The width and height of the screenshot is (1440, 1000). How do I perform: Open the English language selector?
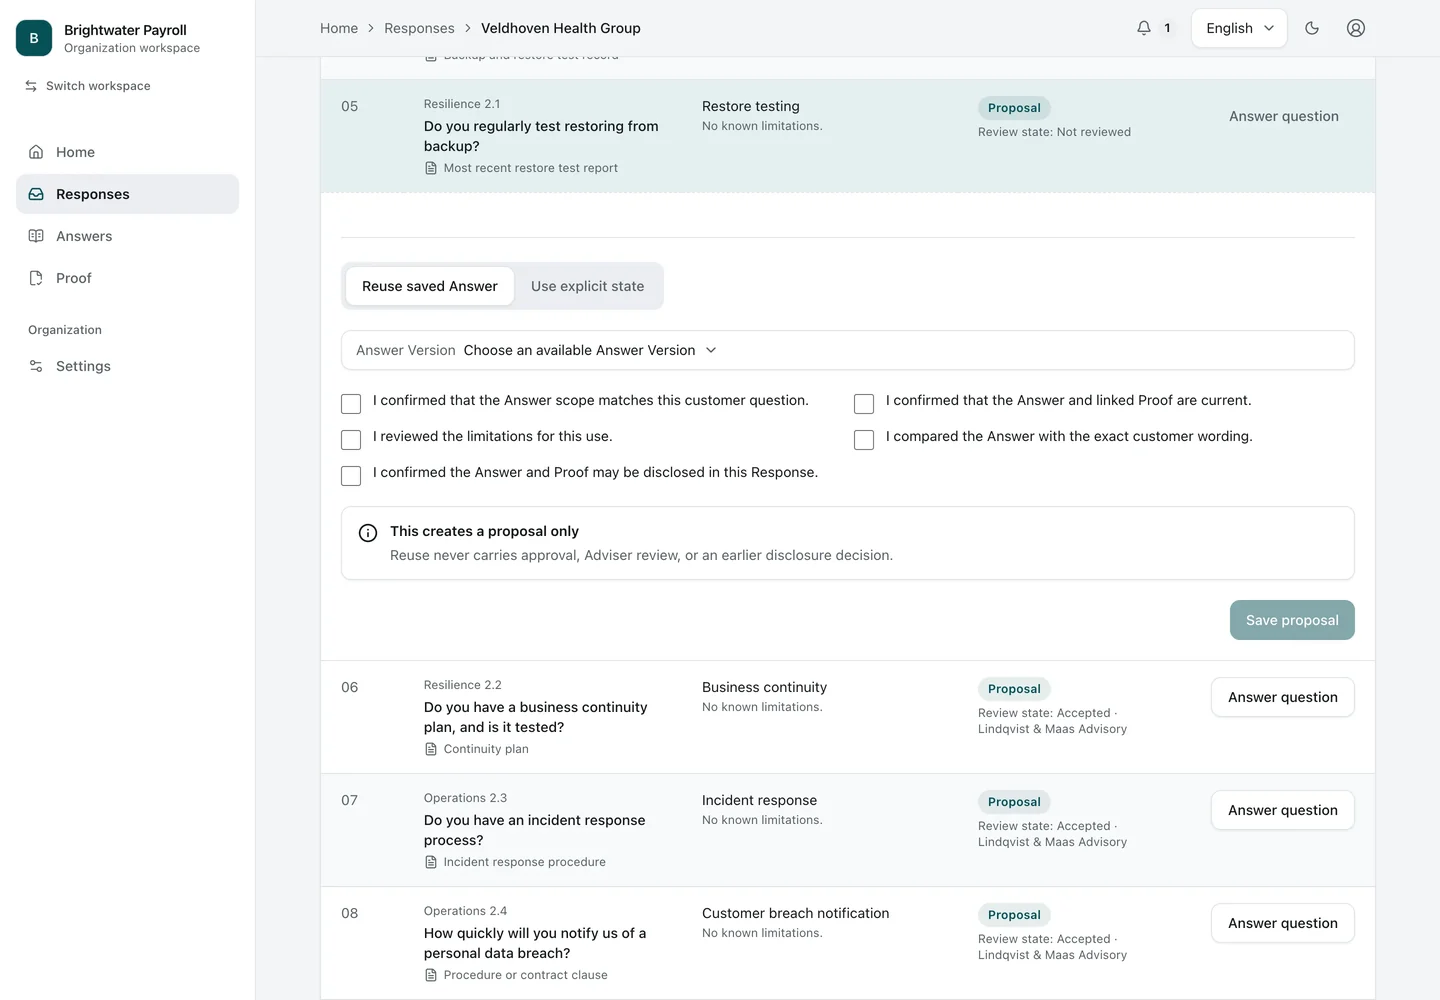click(1239, 28)
